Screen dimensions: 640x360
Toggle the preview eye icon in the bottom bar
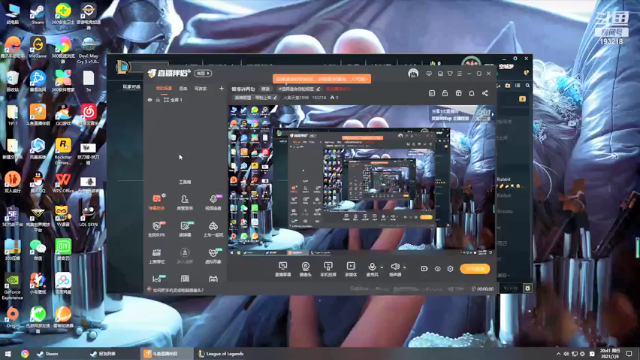pos(438,269)
